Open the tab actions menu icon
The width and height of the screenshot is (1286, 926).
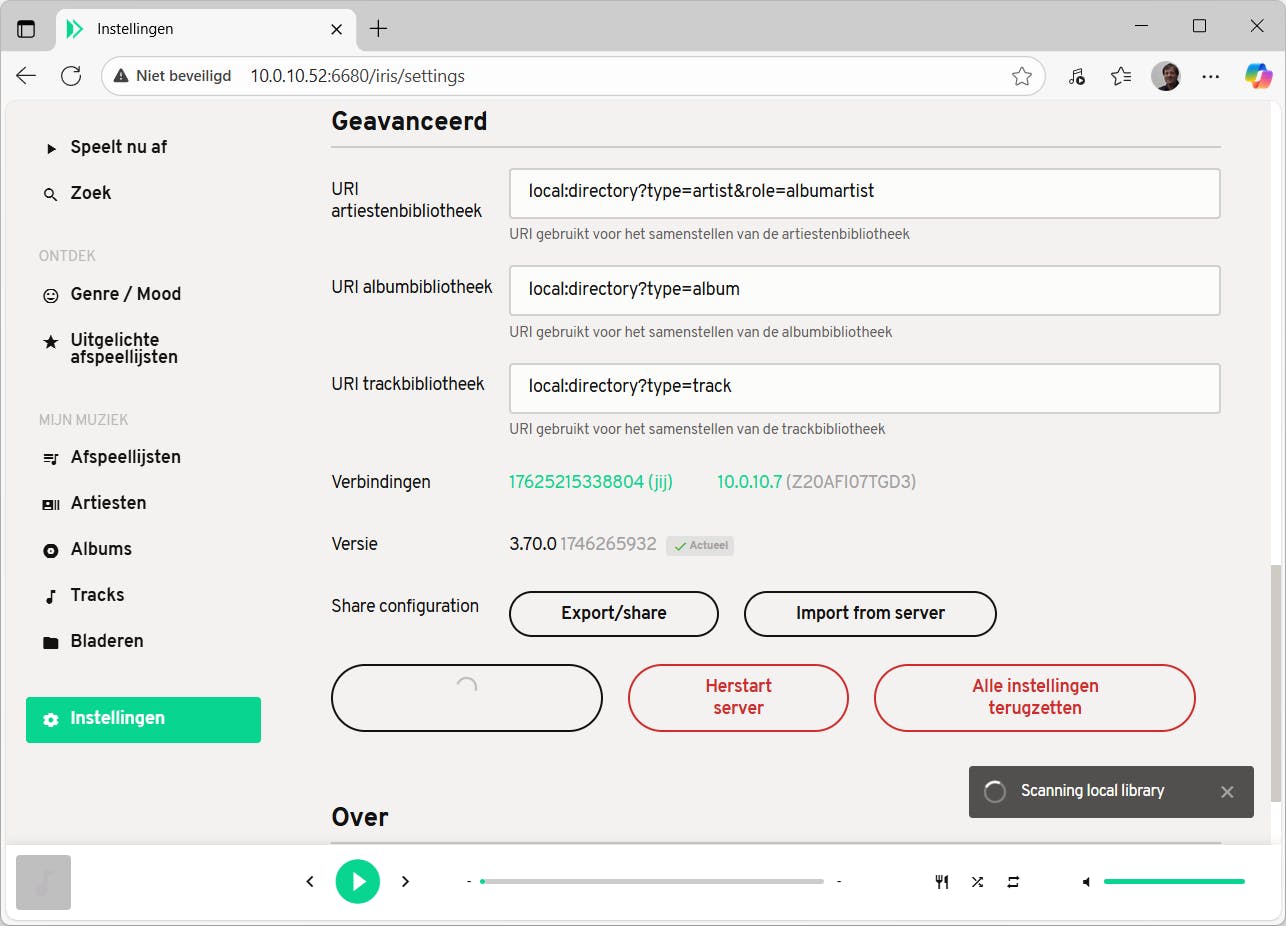[26, 29]
